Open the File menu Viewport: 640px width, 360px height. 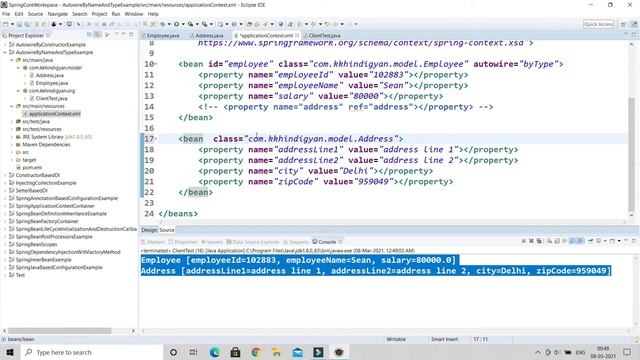point(6,14)
